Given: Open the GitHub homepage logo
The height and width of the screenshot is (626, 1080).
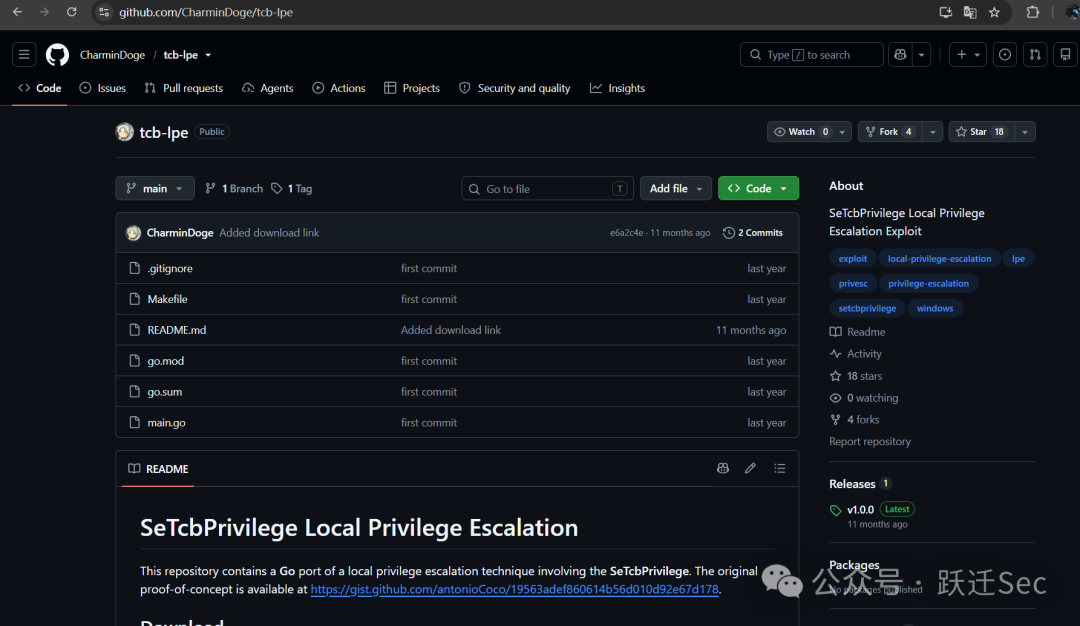Looking at the screenshot, I should 57,54.
